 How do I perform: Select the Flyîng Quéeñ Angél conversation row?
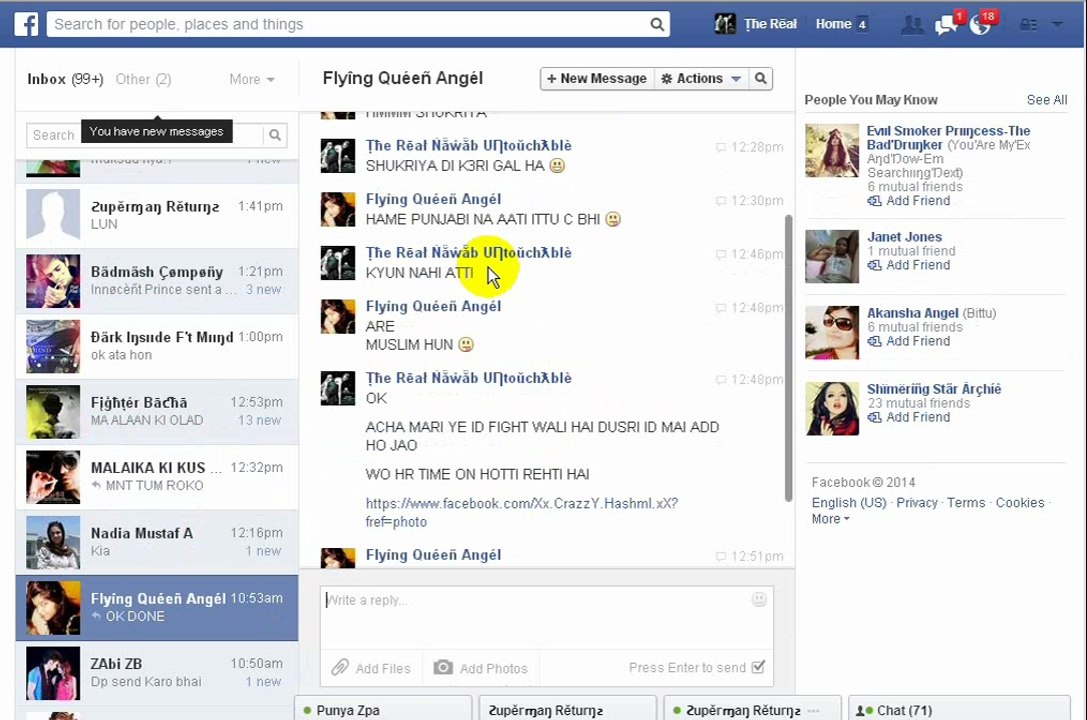pos(157,608)
